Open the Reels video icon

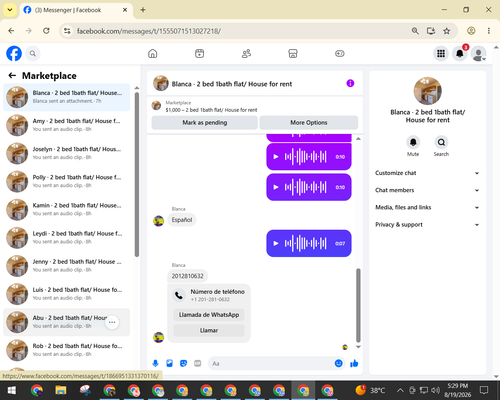(x=199, y=53)
